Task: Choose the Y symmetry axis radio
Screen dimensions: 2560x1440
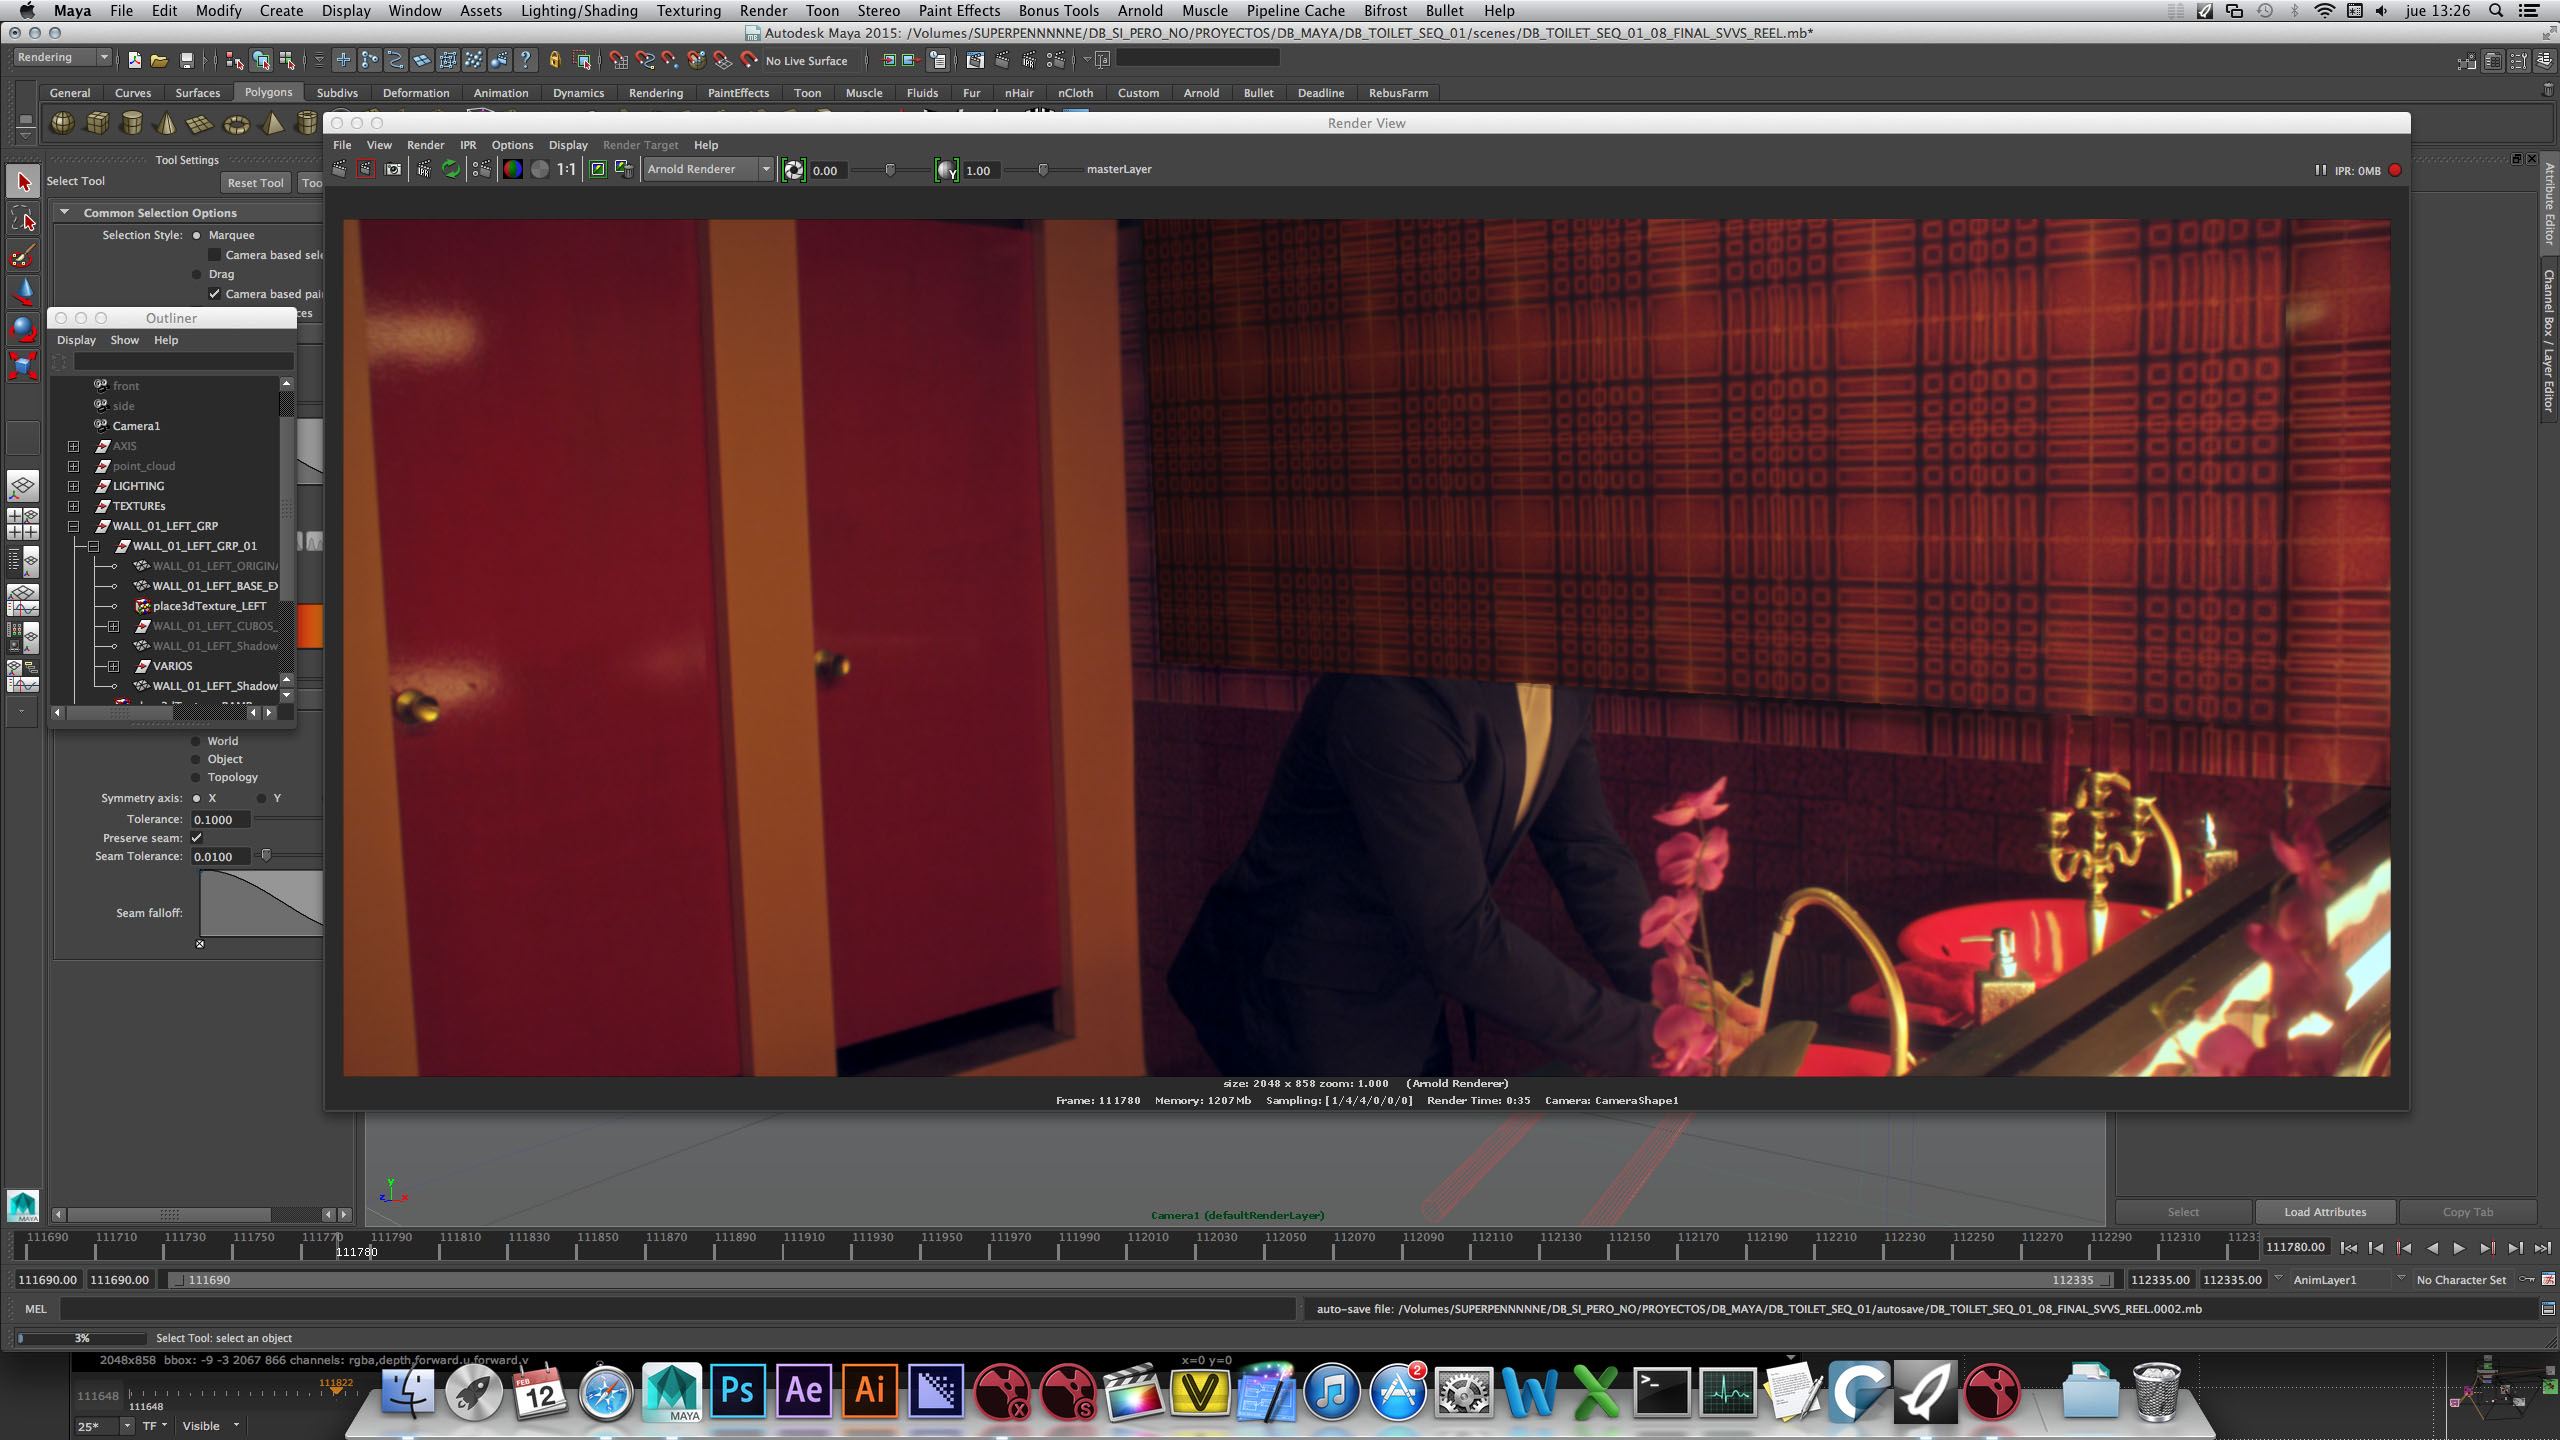Action: coord(262,798)
